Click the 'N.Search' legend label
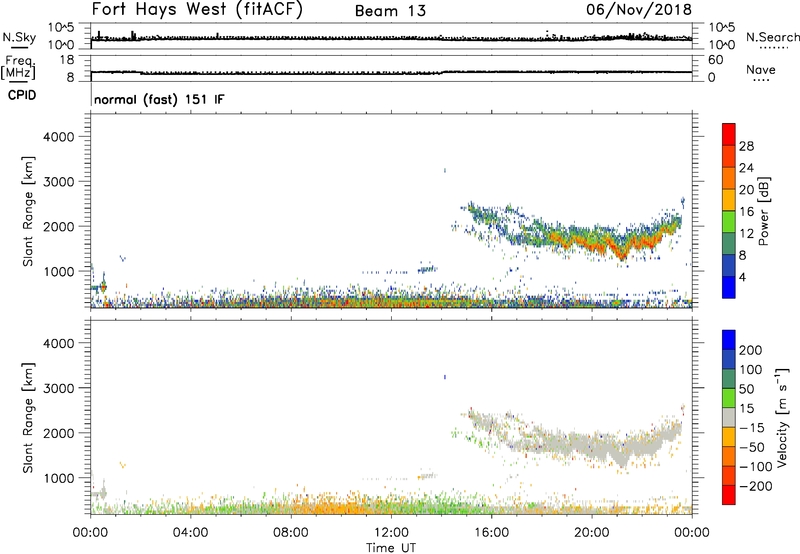 [x=772, y=37]
